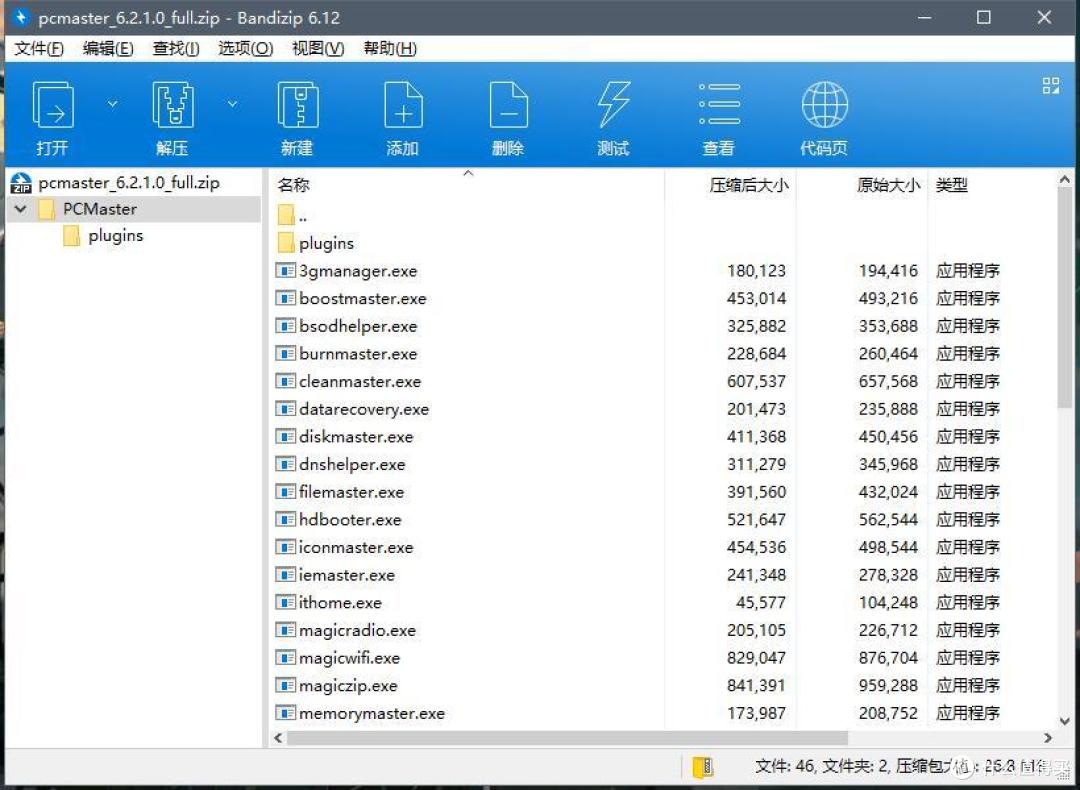Click the vertical scrollbar down arrow

point(1064,721)
